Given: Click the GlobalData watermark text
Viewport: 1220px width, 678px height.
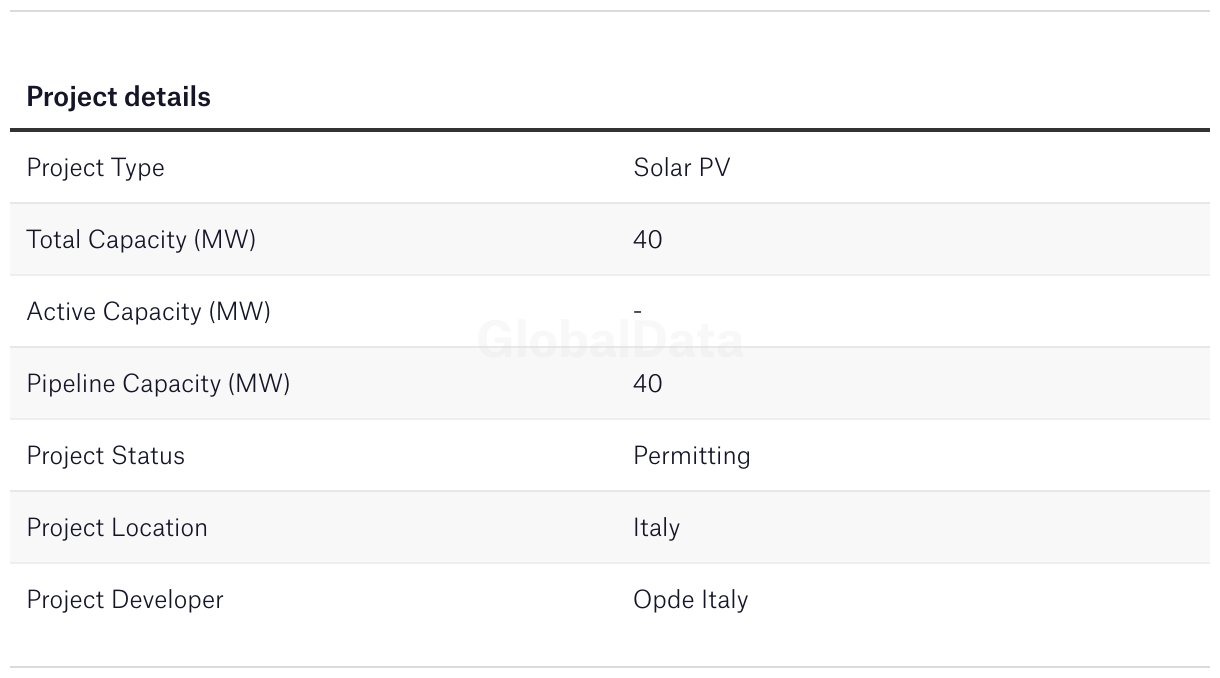Looking at the screenshot, I should 610,341.
